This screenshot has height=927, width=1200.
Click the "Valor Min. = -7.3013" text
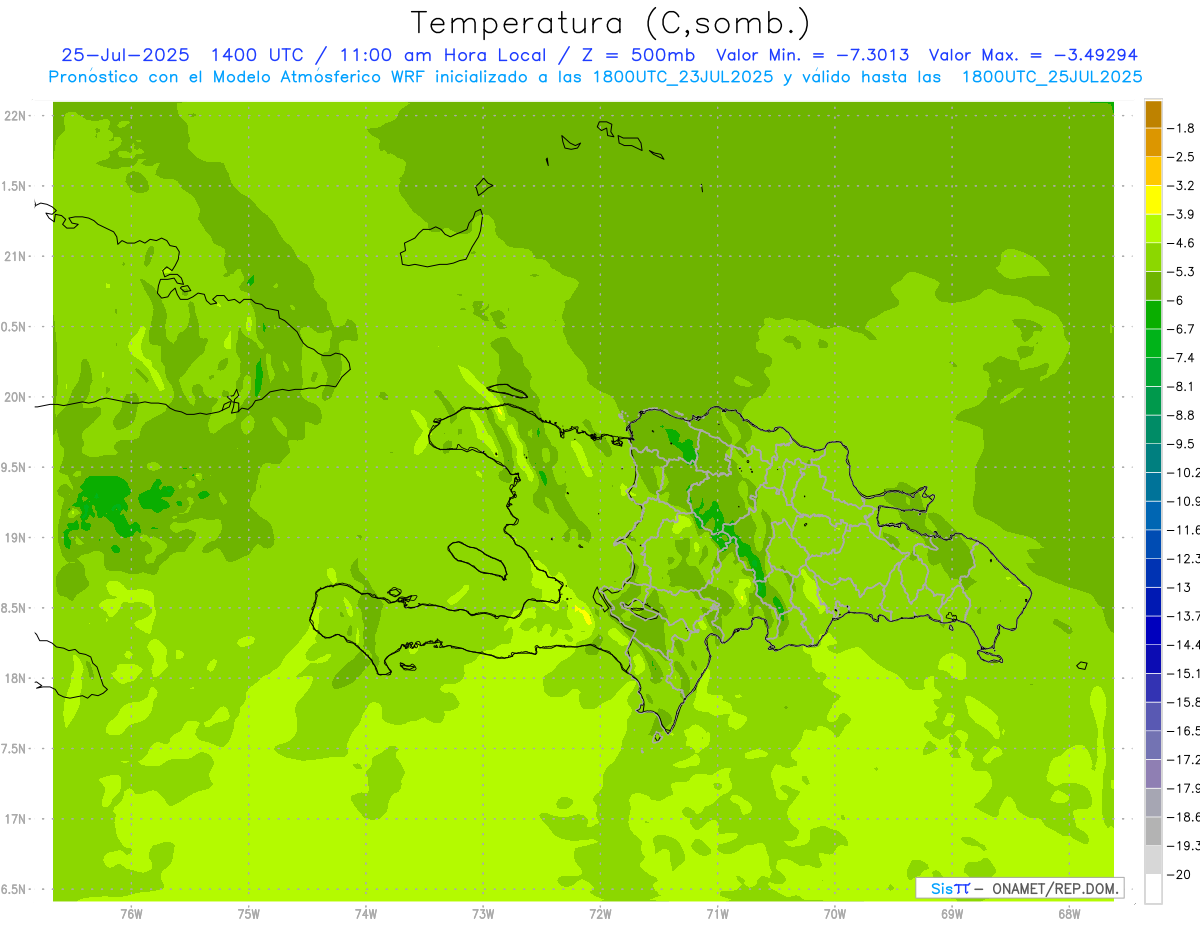click(813, 55)
